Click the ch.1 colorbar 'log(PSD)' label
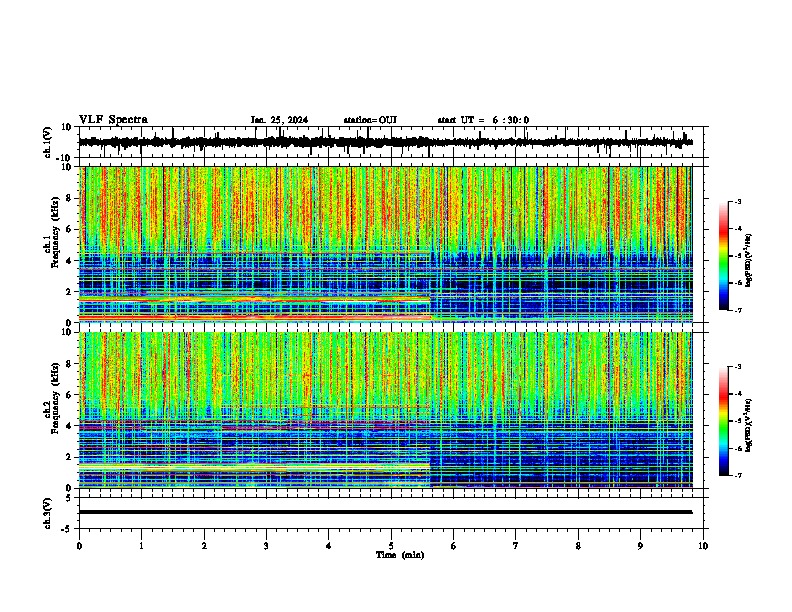Viewport: 792px width, 612px height. tap(749, 261)
